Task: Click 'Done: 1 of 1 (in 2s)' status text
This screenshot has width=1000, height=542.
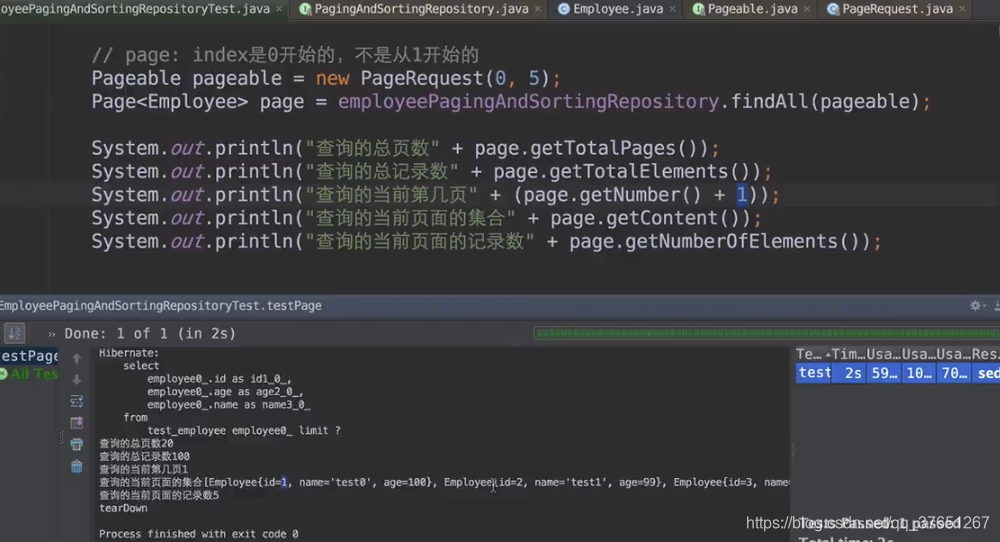Action: pyautogui.click(x=150, y=333)
